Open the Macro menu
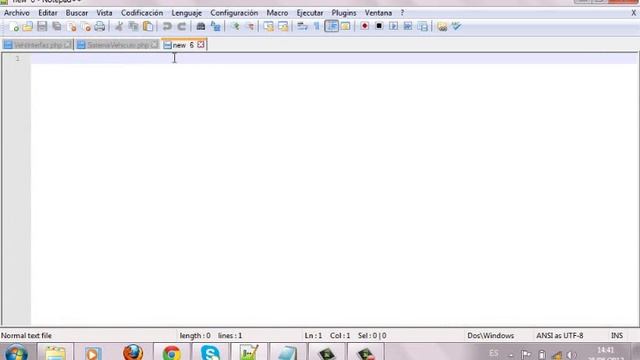The image size is (640, 360). (x=277, y=13)
